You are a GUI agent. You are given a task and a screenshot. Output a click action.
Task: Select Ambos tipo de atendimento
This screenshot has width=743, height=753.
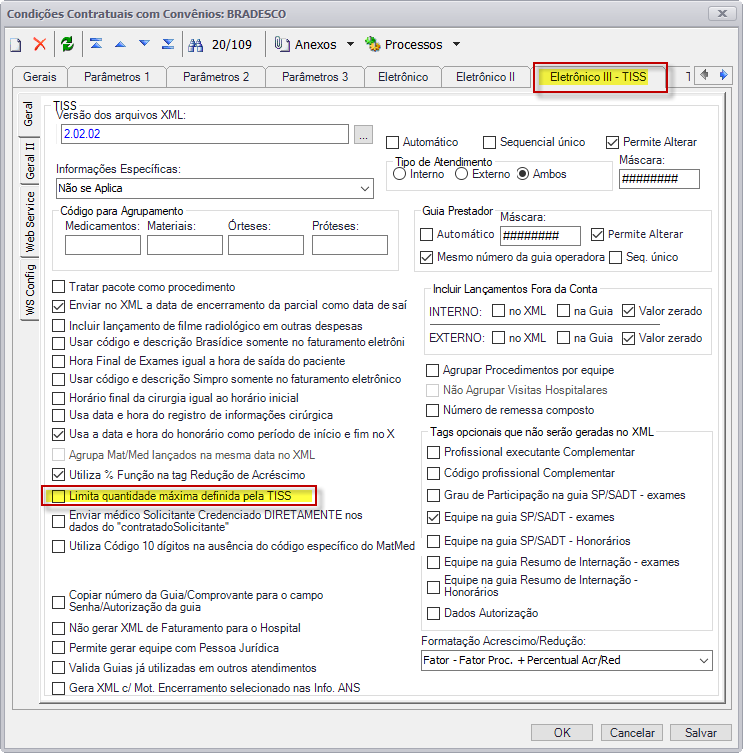[523, 174]
